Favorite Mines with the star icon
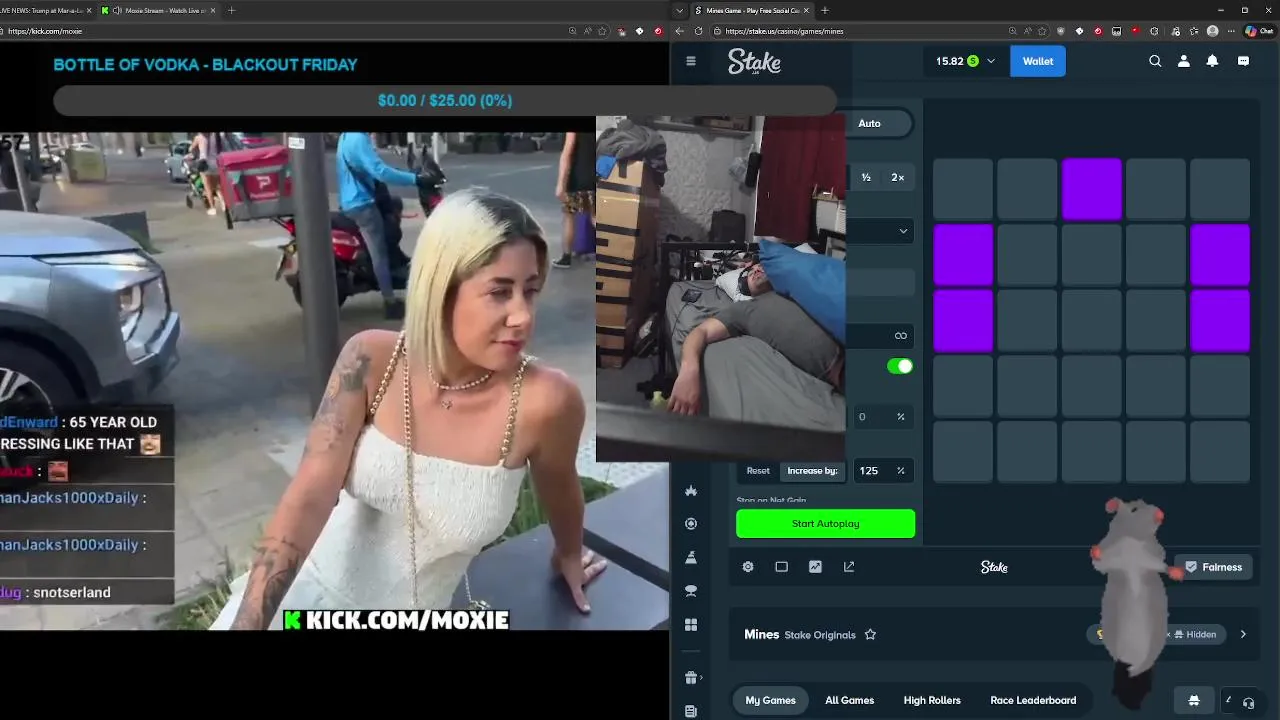1280x720 pixels. tap(870, 635)
